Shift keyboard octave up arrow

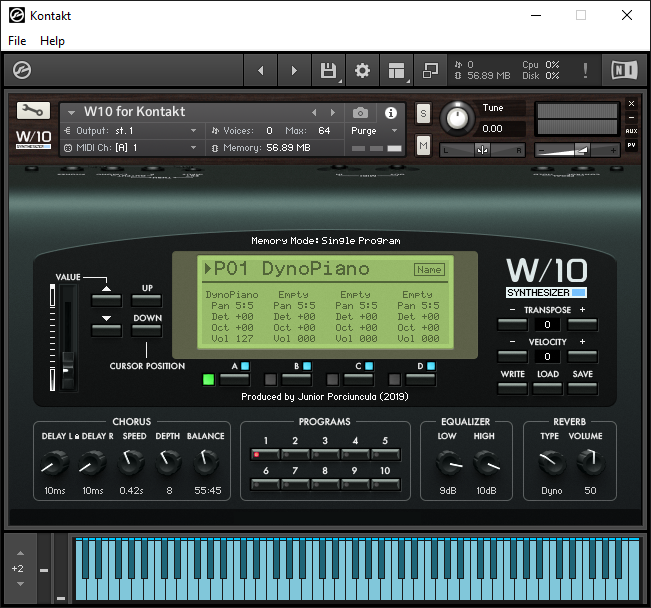pos(20,554)
